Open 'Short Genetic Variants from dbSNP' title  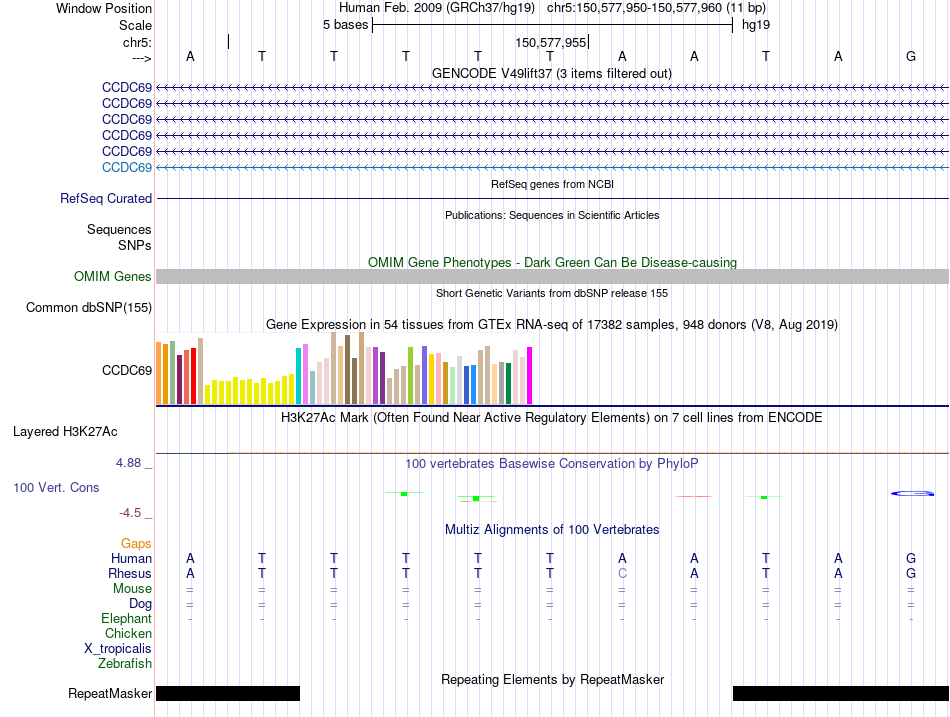point(552,293)
